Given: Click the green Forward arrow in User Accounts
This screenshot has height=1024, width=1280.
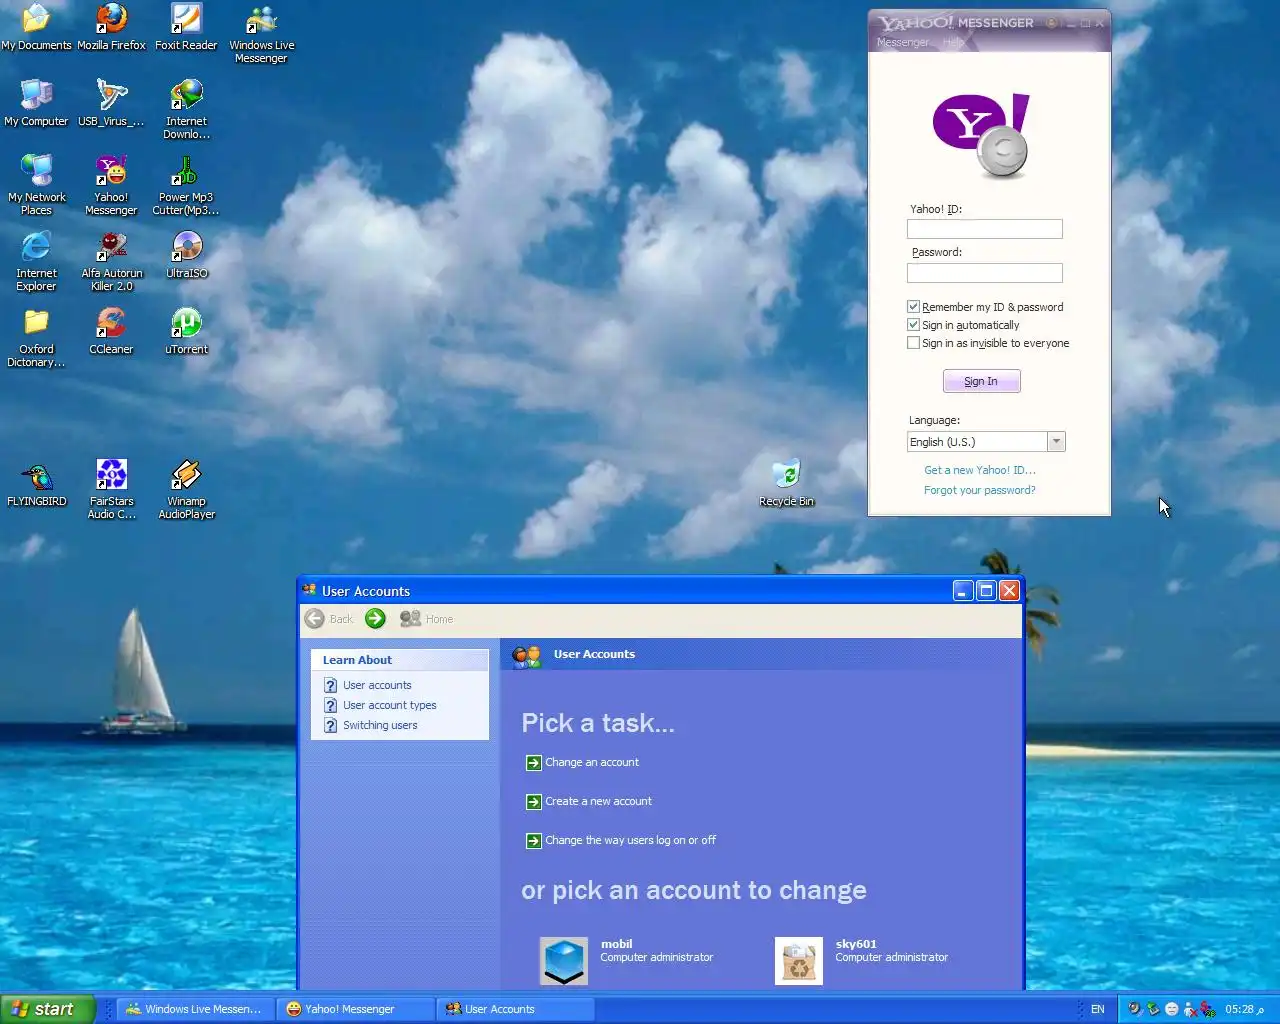Looking at the screenshot, I should 375,619.
